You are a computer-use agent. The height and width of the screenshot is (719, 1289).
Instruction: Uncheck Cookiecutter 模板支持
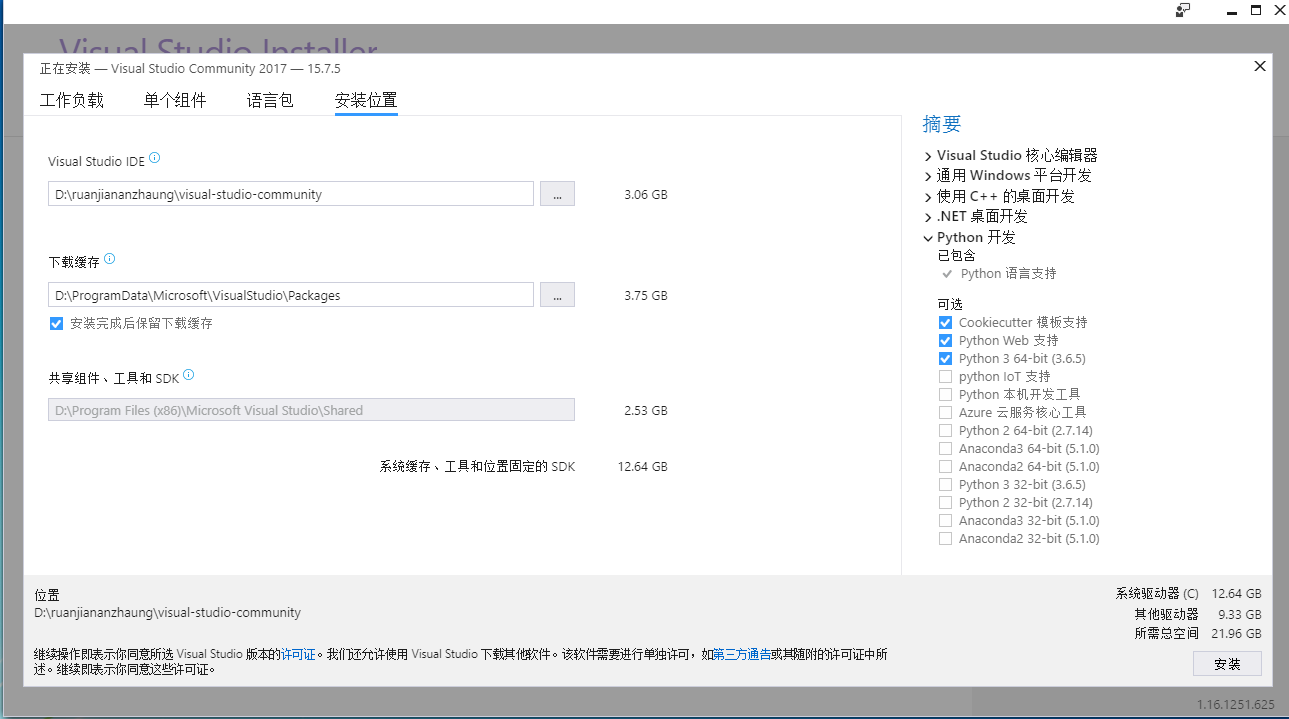[945, 322]
